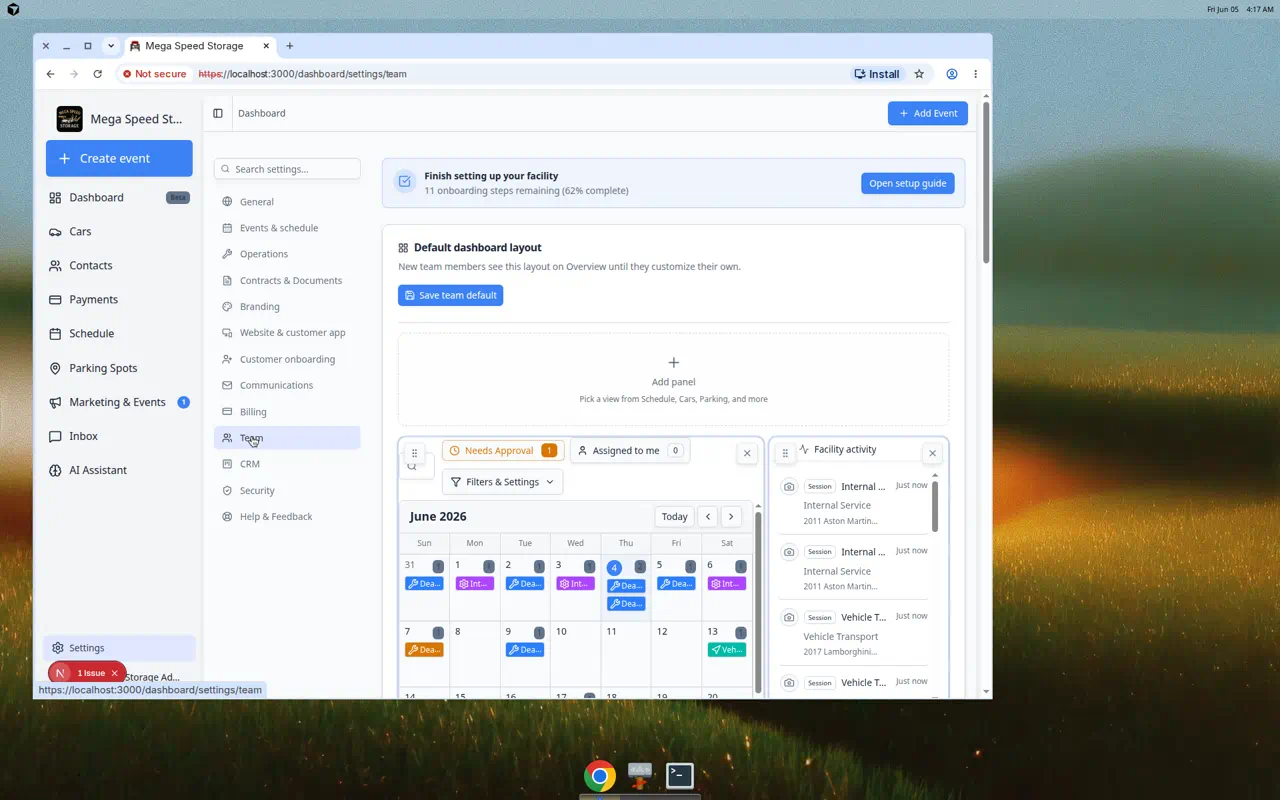Screen dimensions: 1280x800
Task: Click the Today button in calendar
Action: coord(675,516)
